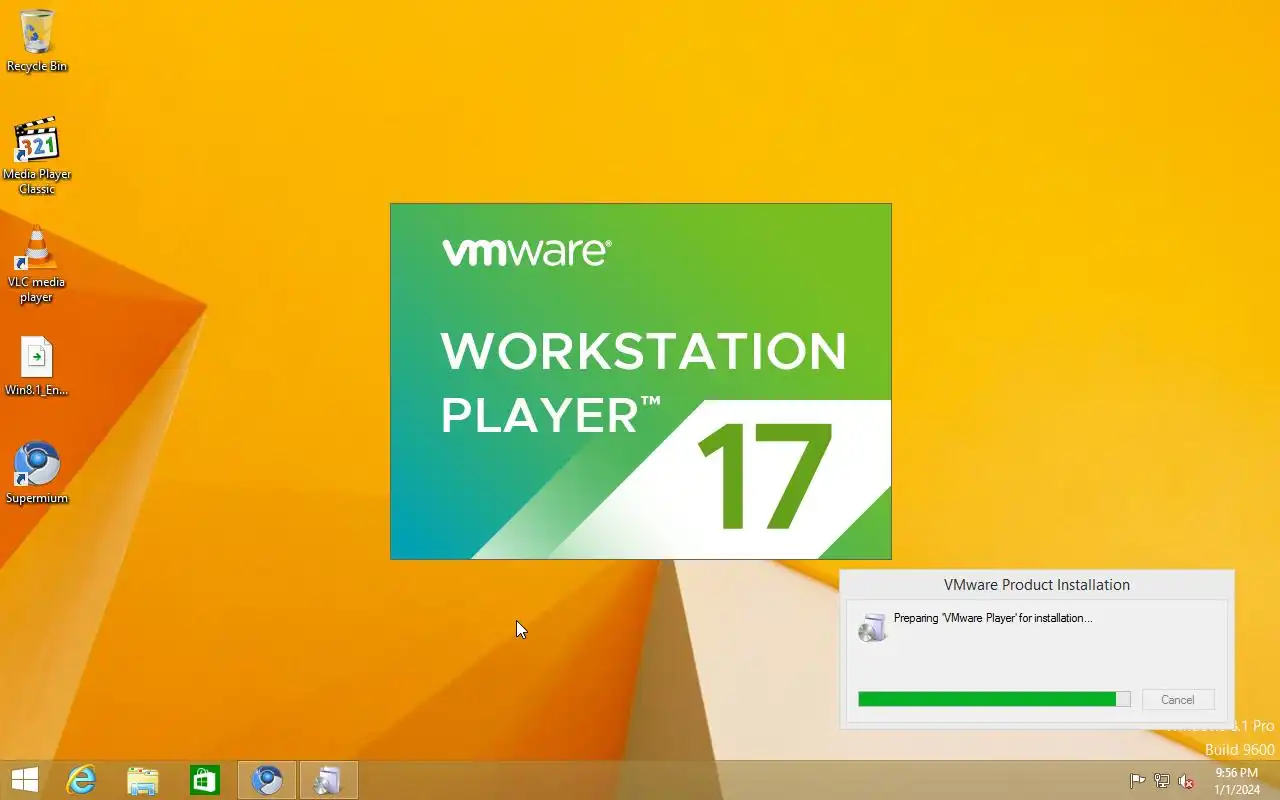This screenshot has height=800, width=1280.
Task: Launch Internet Explorer from taskbar
Action: pyautogui.click(x=81, y=780)
